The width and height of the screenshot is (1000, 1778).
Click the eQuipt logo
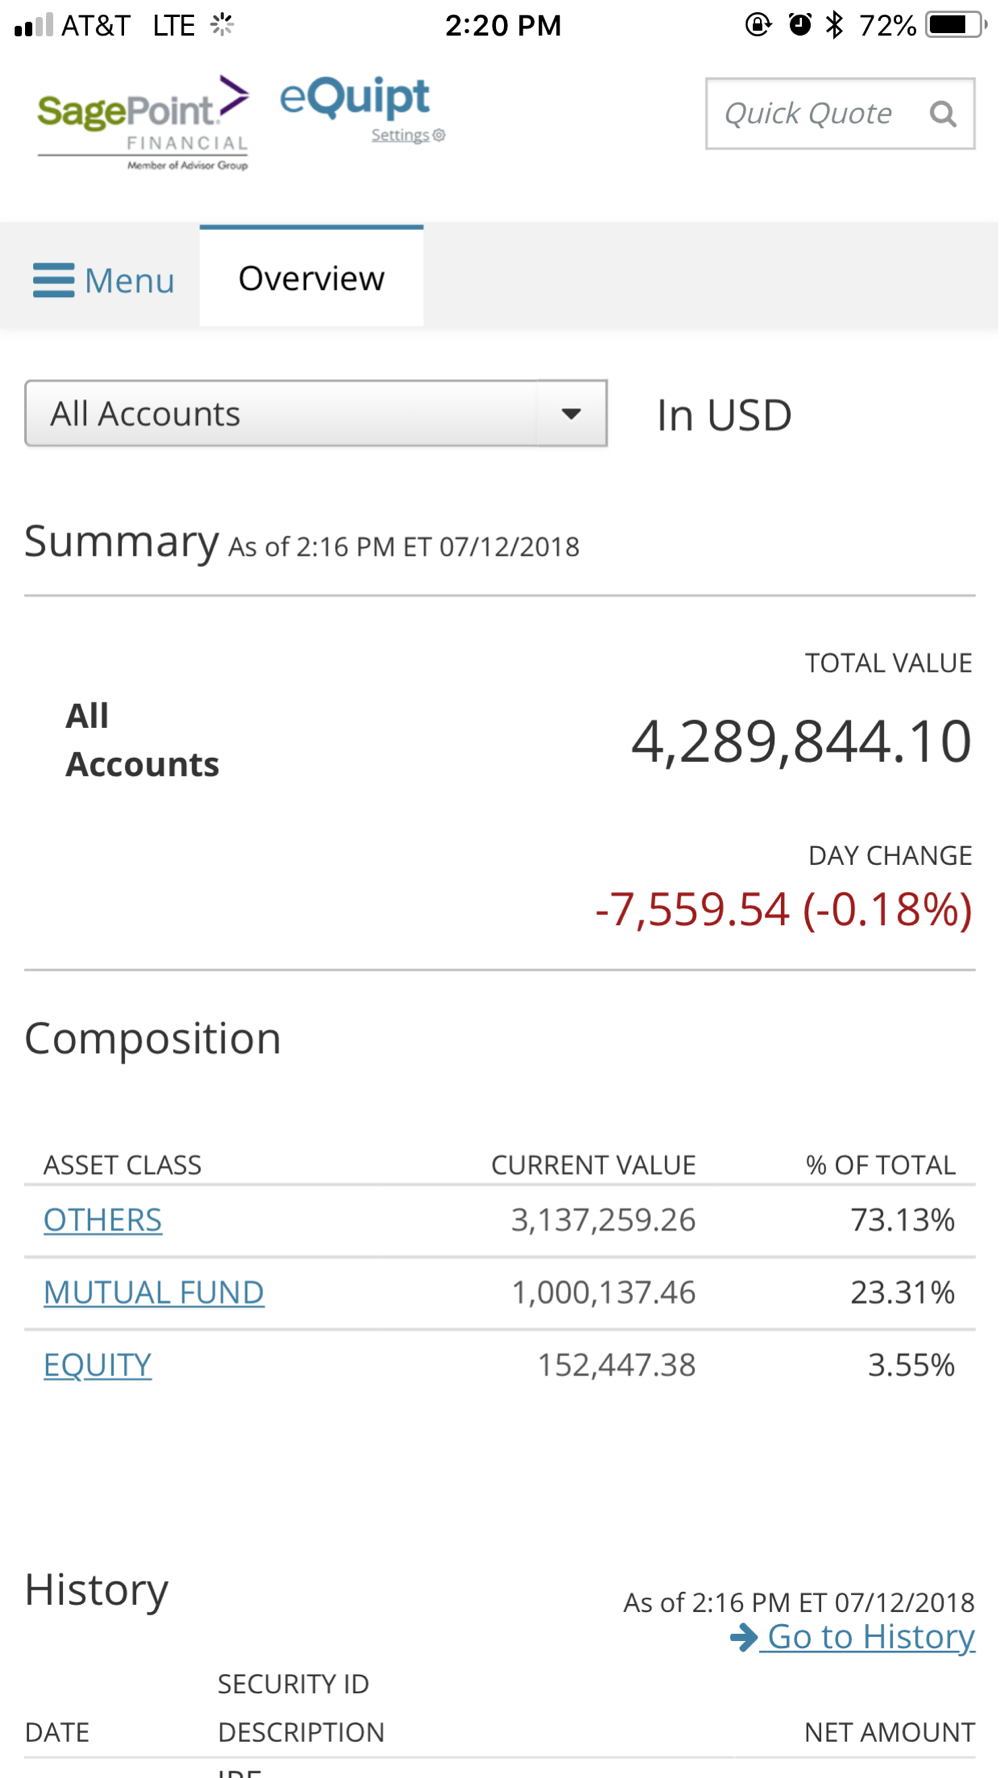coord(355,99)
